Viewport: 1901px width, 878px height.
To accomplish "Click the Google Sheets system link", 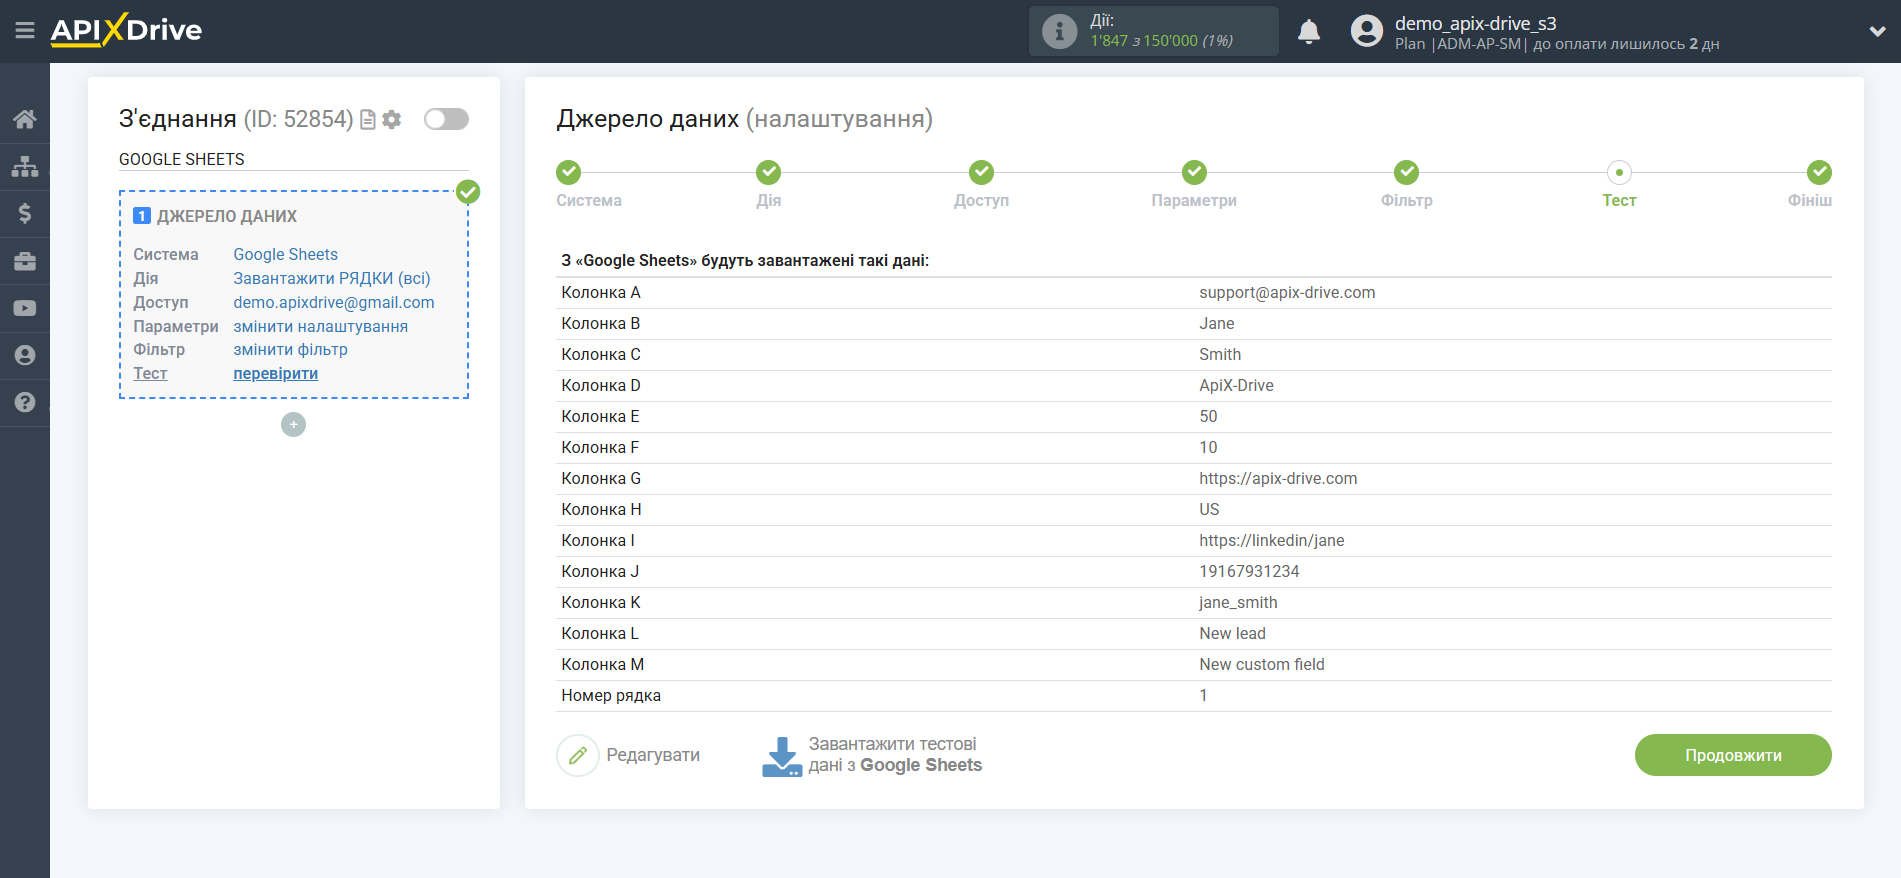I will coord(286,254).
